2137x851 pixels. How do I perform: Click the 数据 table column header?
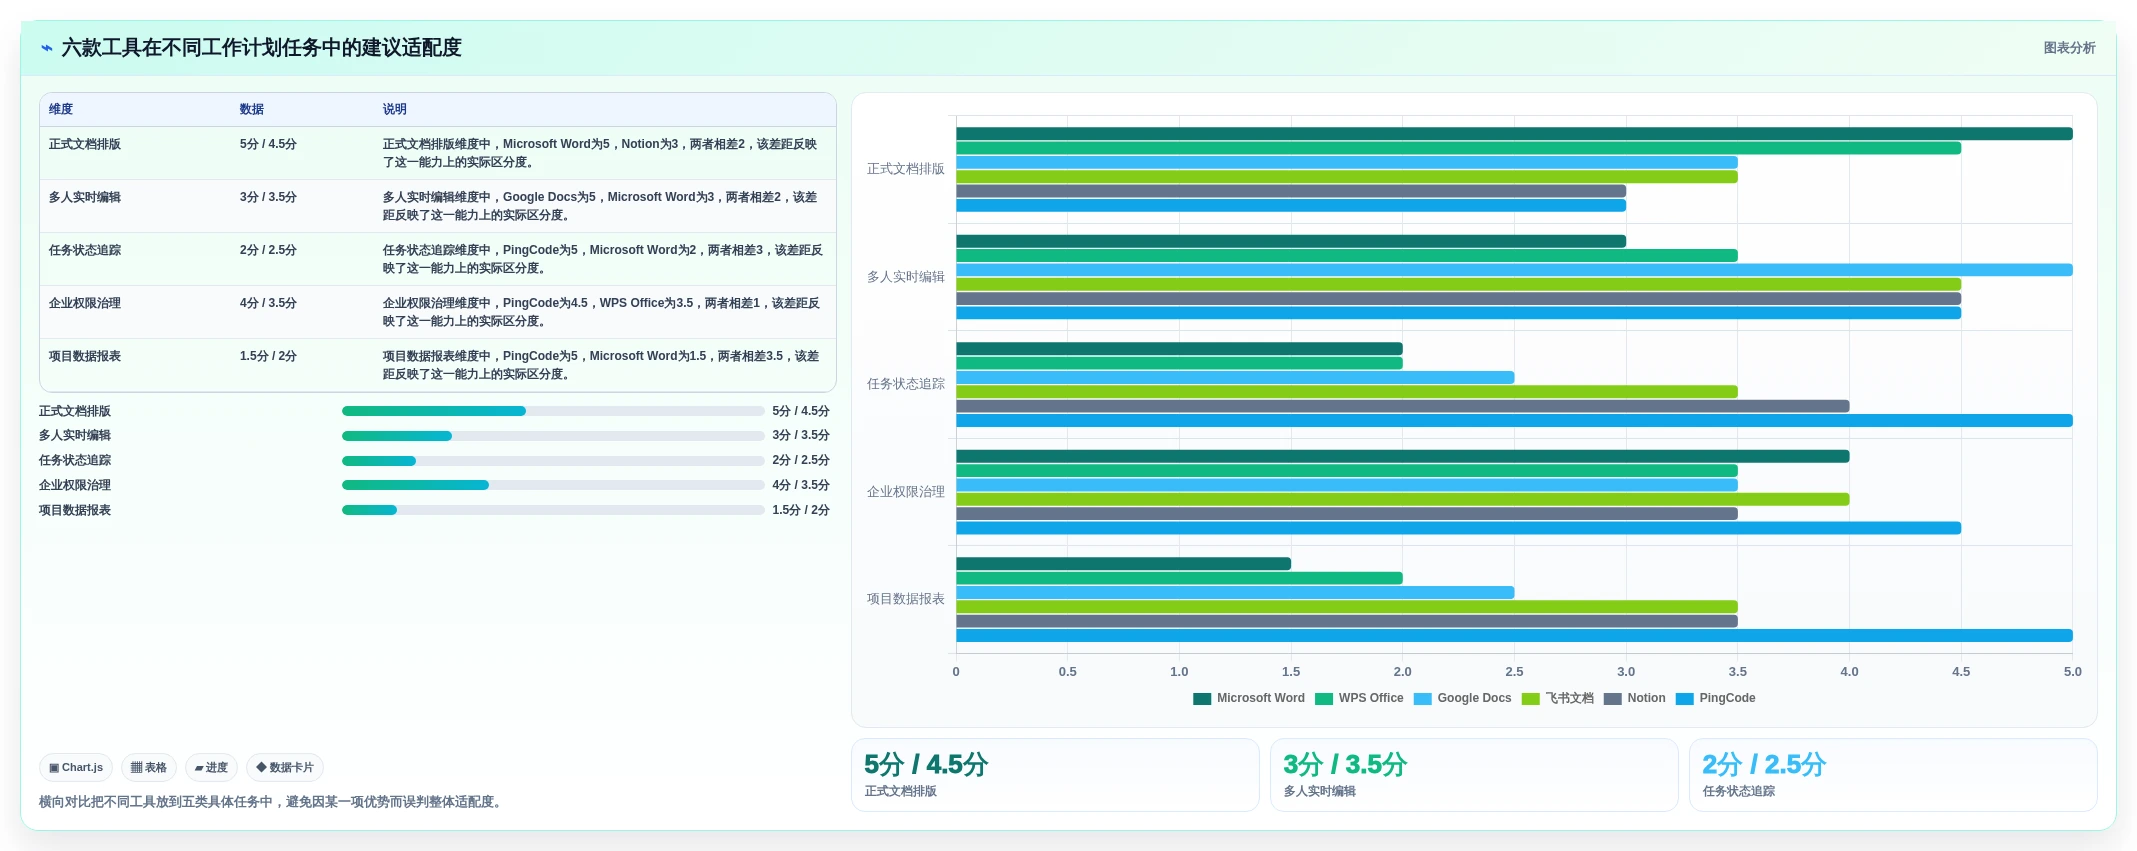(252, 109)
